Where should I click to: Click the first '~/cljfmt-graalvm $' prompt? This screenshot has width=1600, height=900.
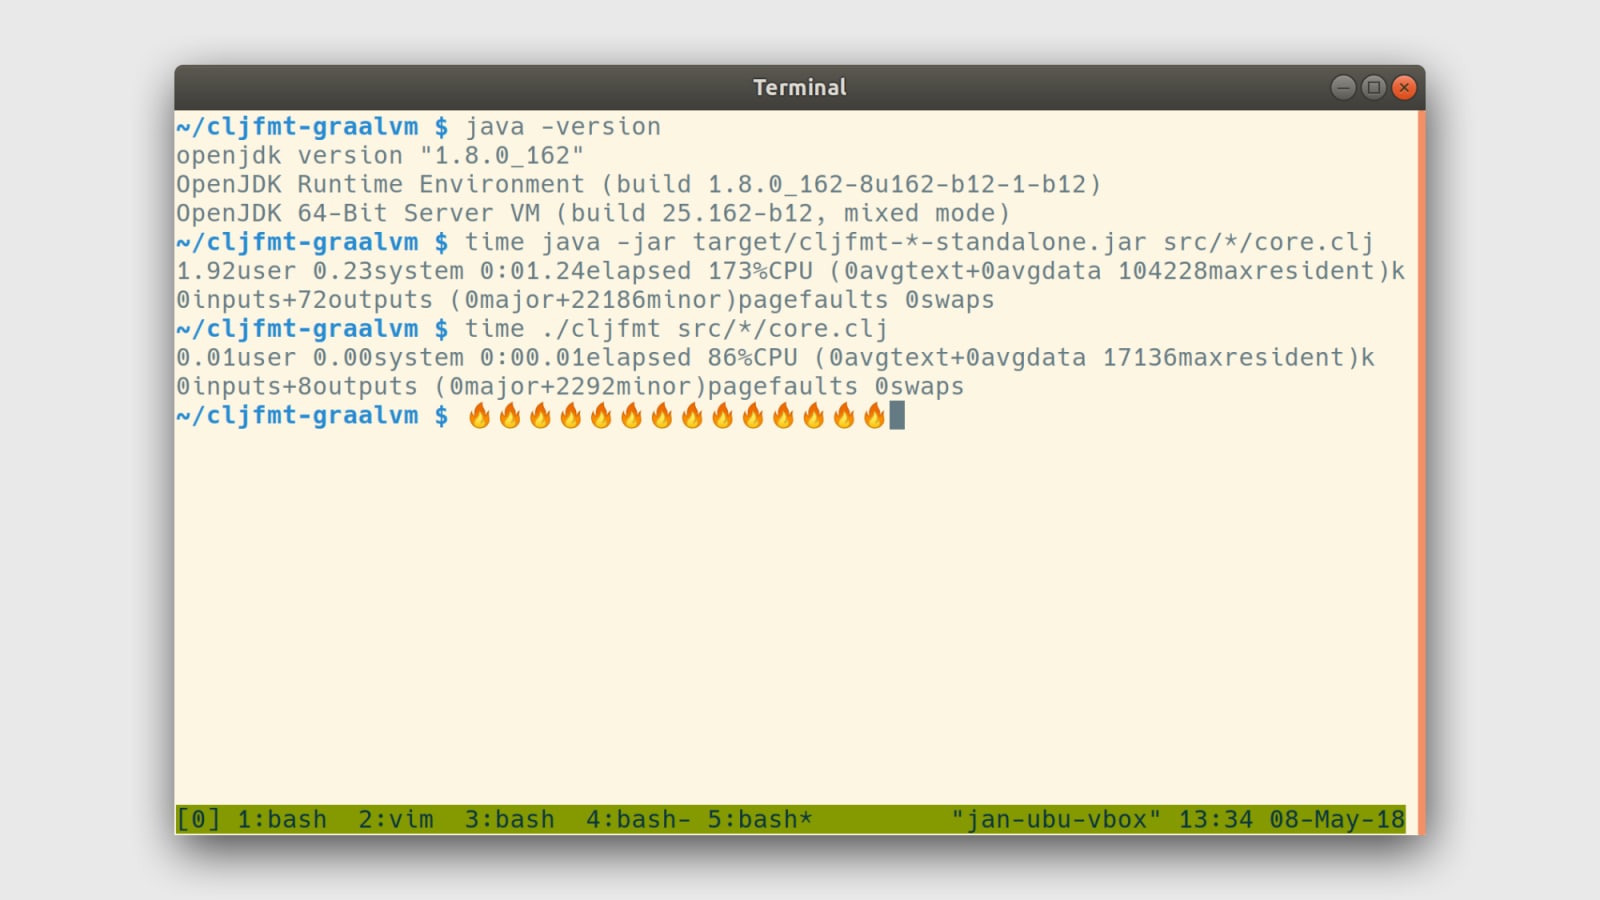[312, 127]
